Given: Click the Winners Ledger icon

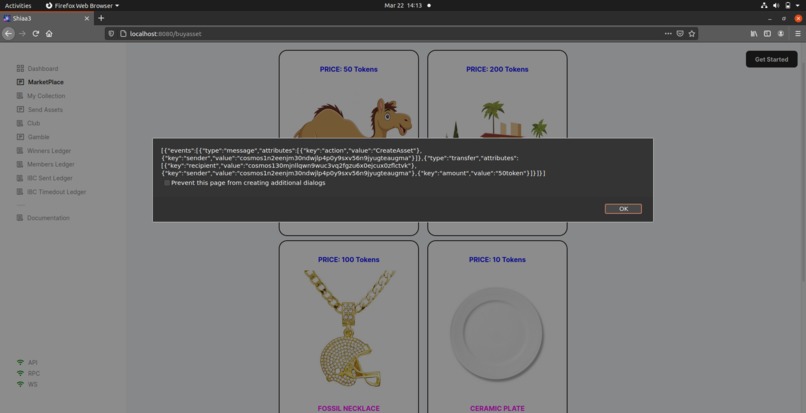Looking at the screenshot, I should [20, 151].
